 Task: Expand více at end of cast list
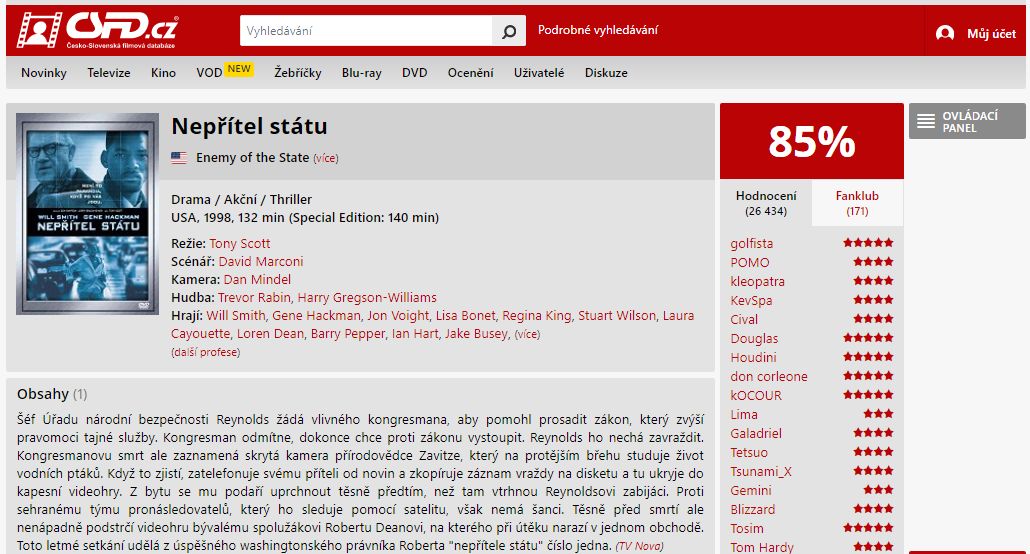tap(527, 335)
